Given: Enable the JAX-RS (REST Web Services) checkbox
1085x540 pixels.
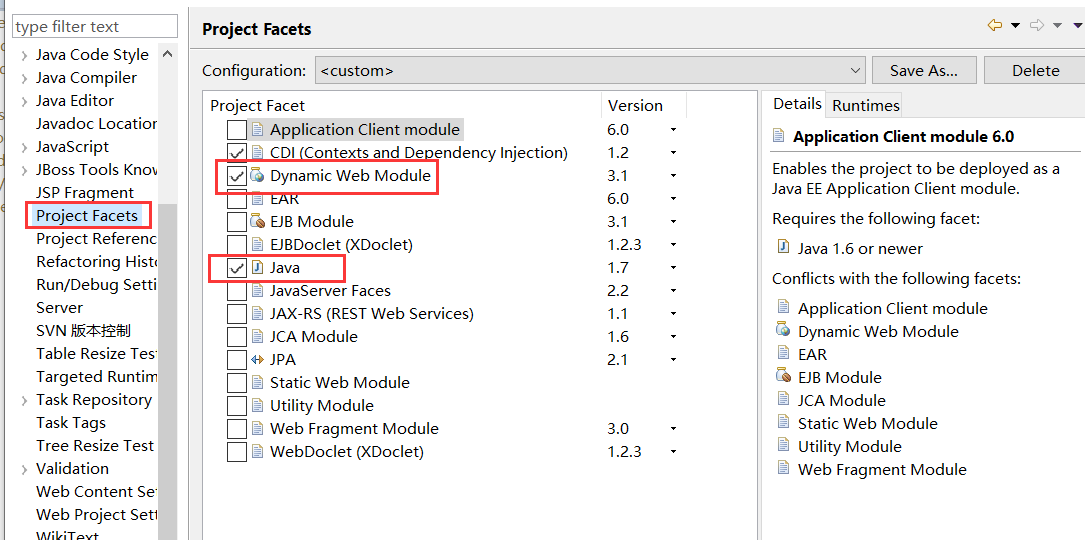Looking at the screenshot, I should (237, 314).
